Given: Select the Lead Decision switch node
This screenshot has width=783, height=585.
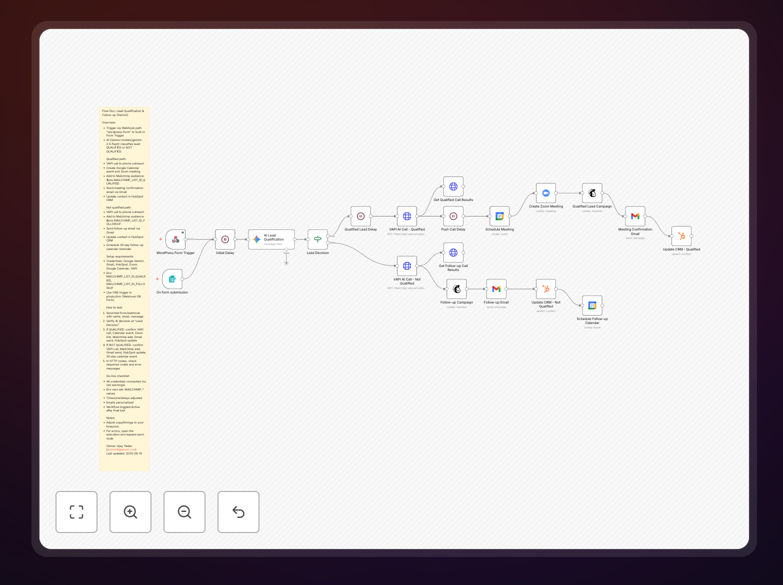Looking at the screenshot, I should coord(318,239).
